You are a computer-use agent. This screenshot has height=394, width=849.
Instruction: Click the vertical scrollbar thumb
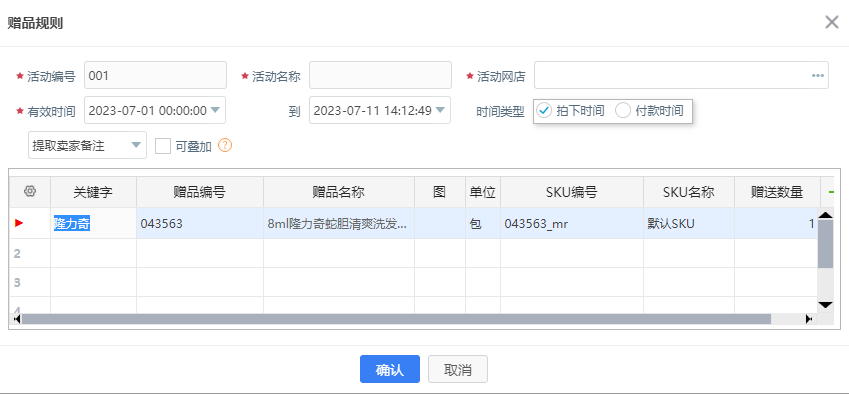coord(825,244)
